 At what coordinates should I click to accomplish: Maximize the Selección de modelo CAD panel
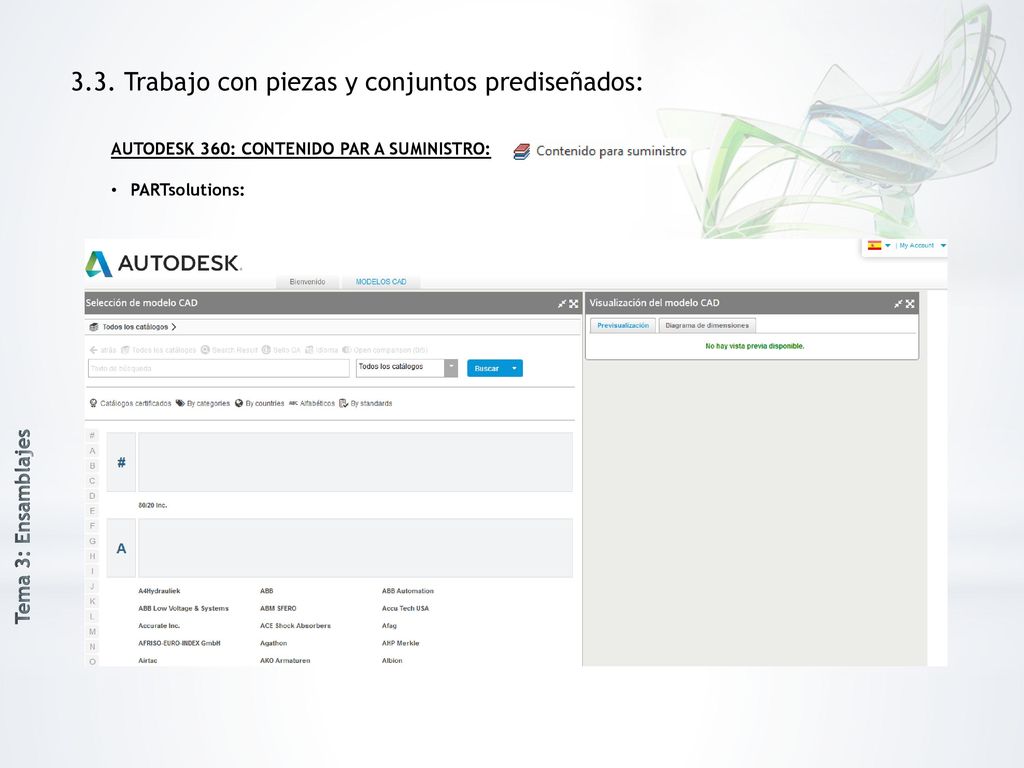point(573,304)
